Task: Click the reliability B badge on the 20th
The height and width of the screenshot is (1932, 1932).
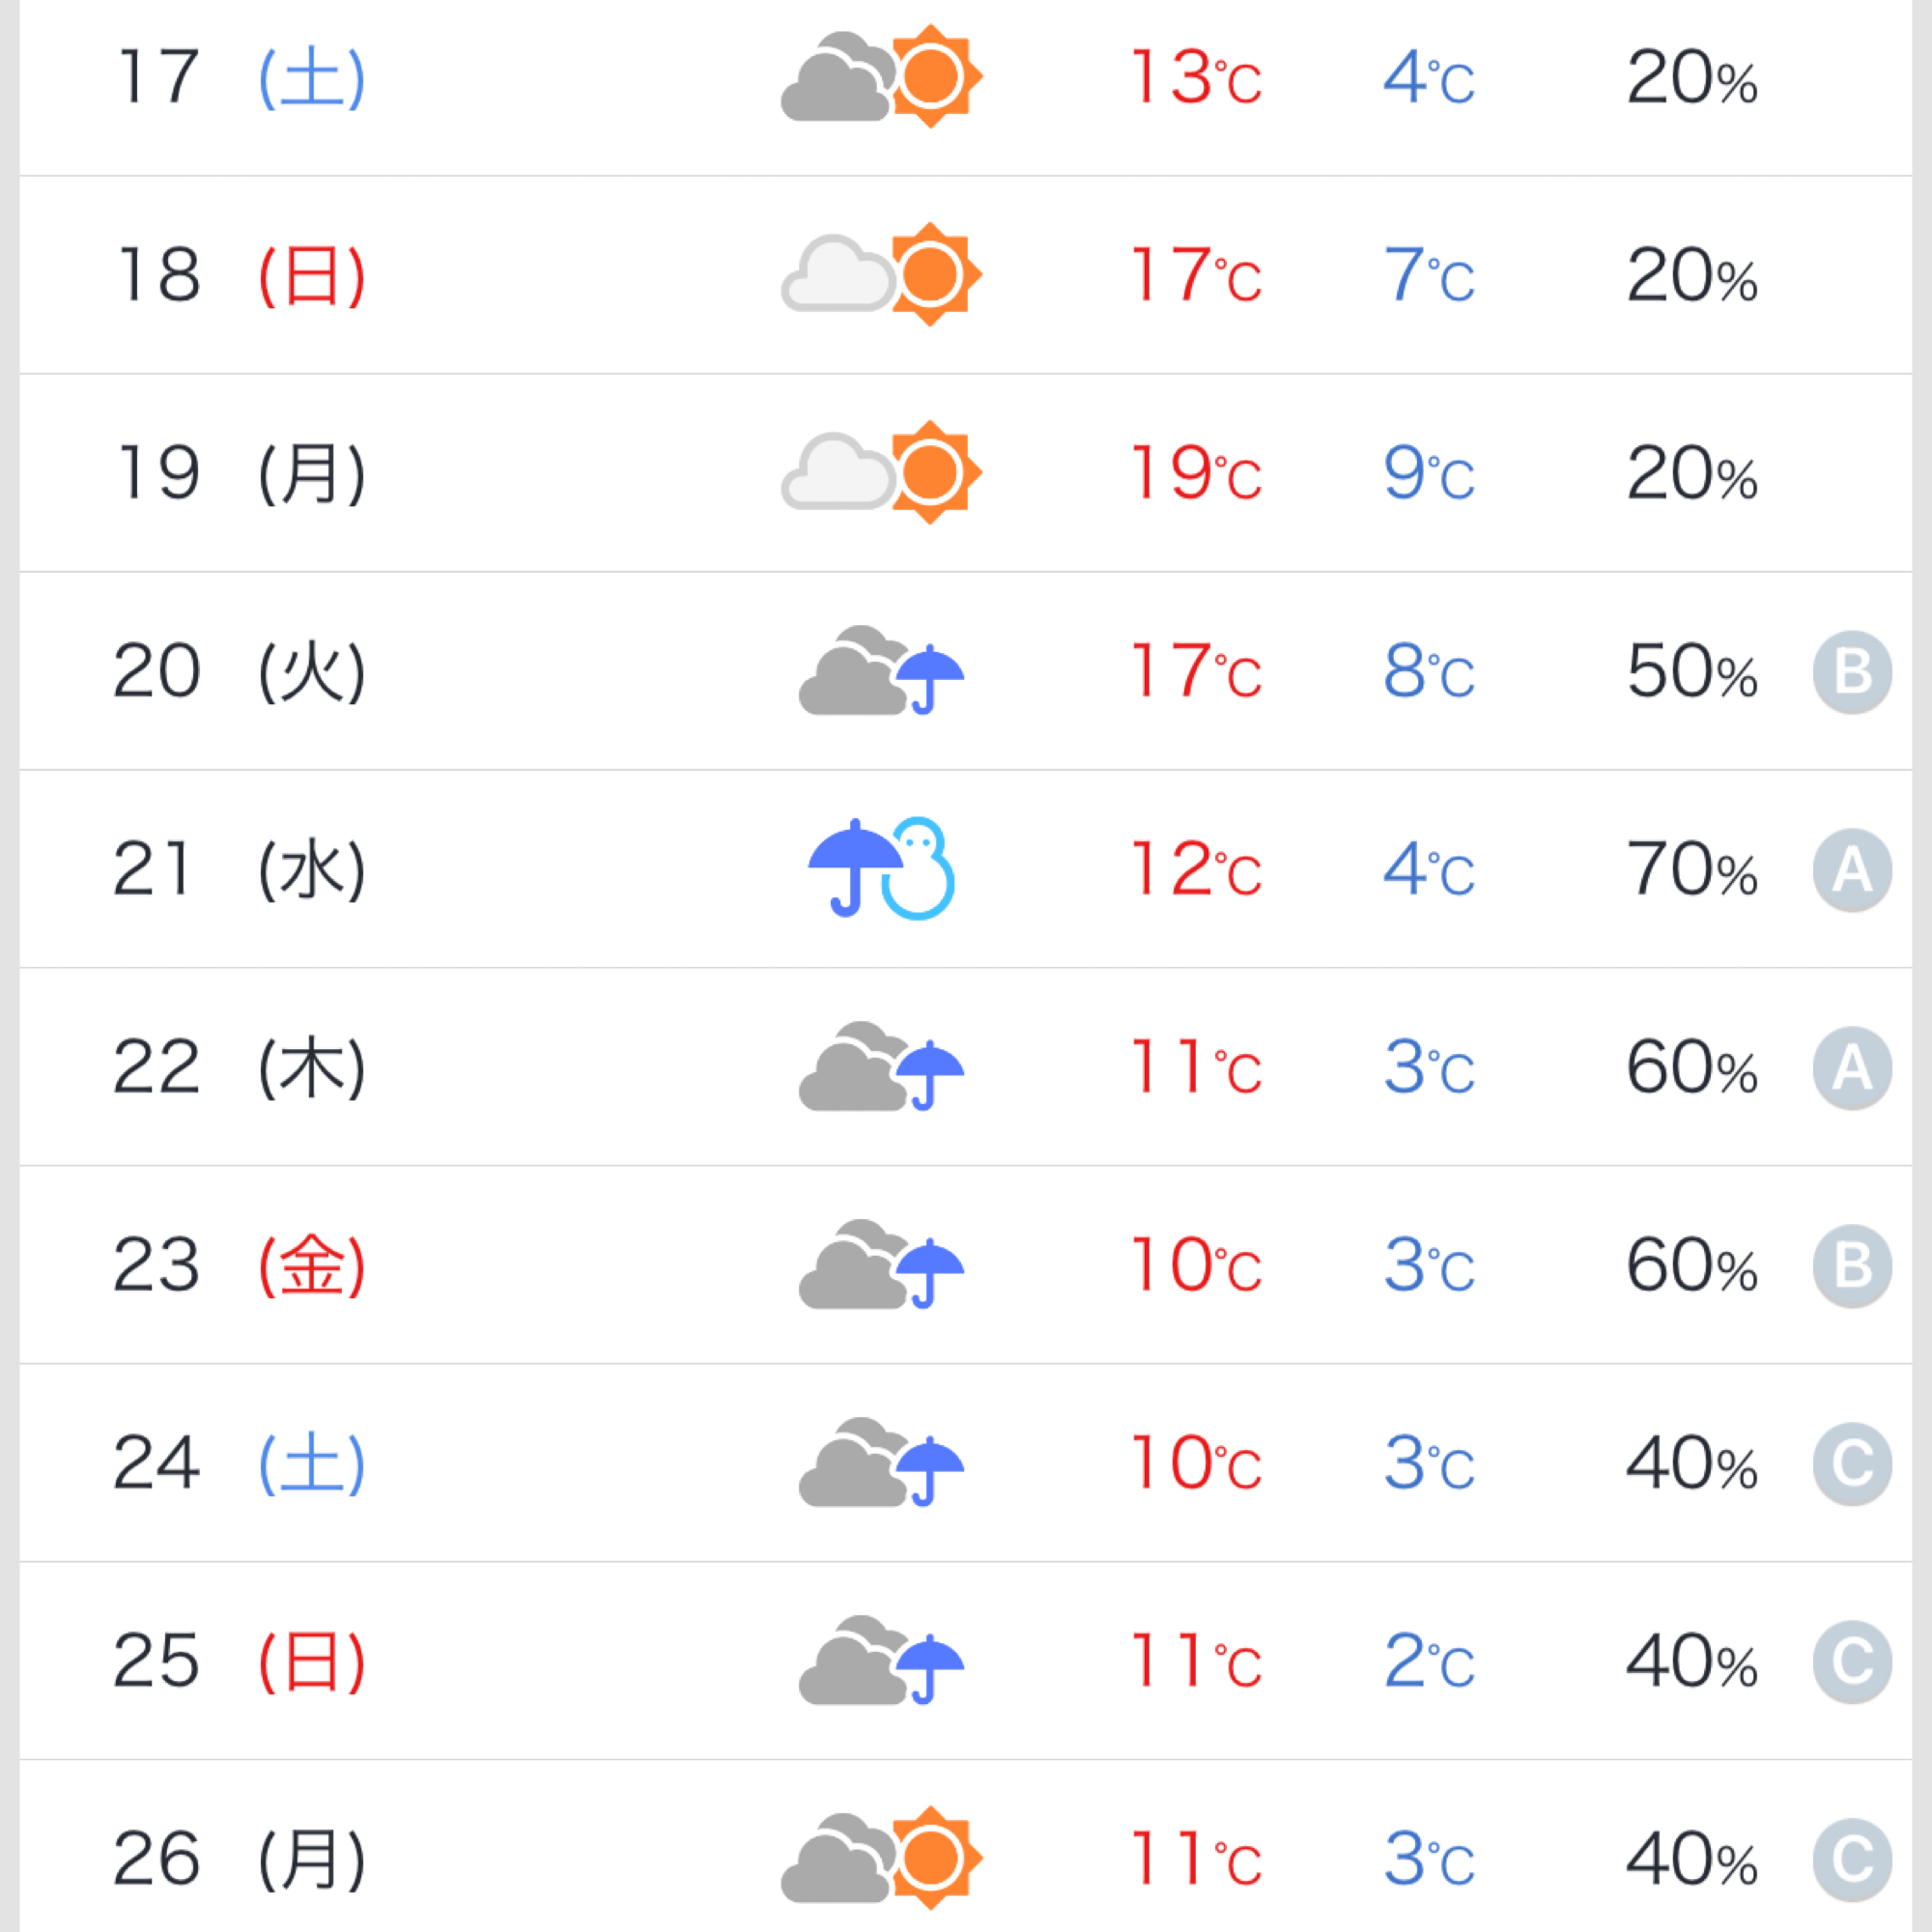Action: coord(1851,672)
